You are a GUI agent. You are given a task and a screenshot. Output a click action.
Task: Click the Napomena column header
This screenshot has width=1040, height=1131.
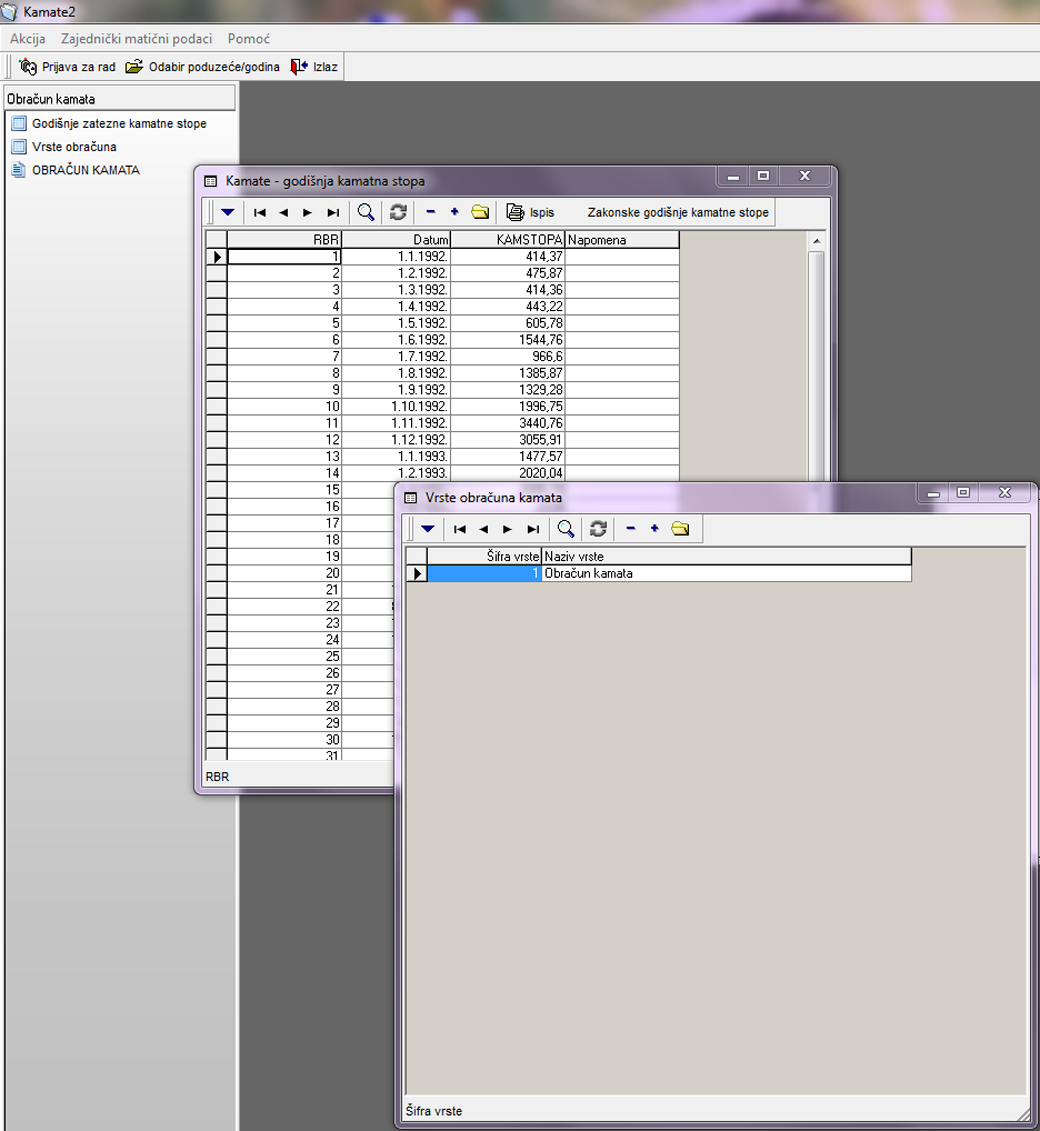coord(622,239)
